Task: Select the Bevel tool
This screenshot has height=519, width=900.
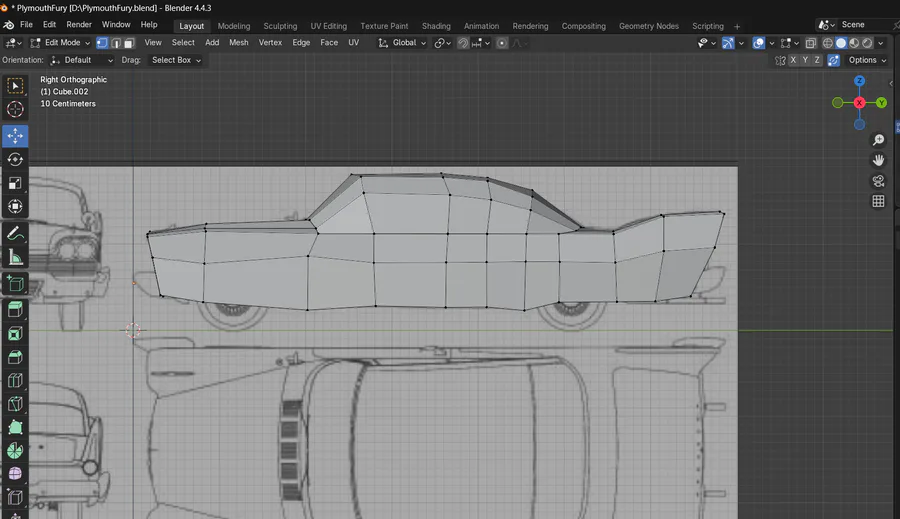Action: (15, 357)
